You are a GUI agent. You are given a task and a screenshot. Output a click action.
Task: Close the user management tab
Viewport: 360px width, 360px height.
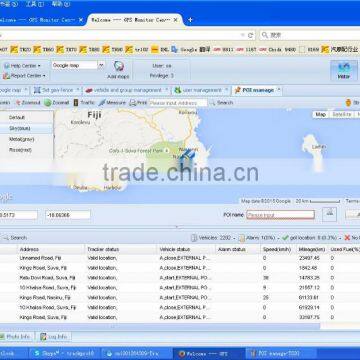pos(226,90)
